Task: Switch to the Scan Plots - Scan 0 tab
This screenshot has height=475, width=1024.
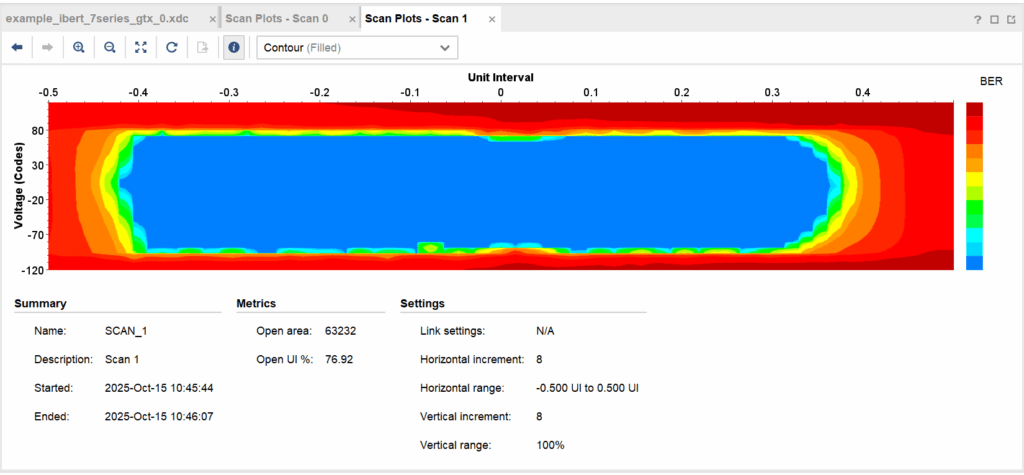Action: pos(276,19)
